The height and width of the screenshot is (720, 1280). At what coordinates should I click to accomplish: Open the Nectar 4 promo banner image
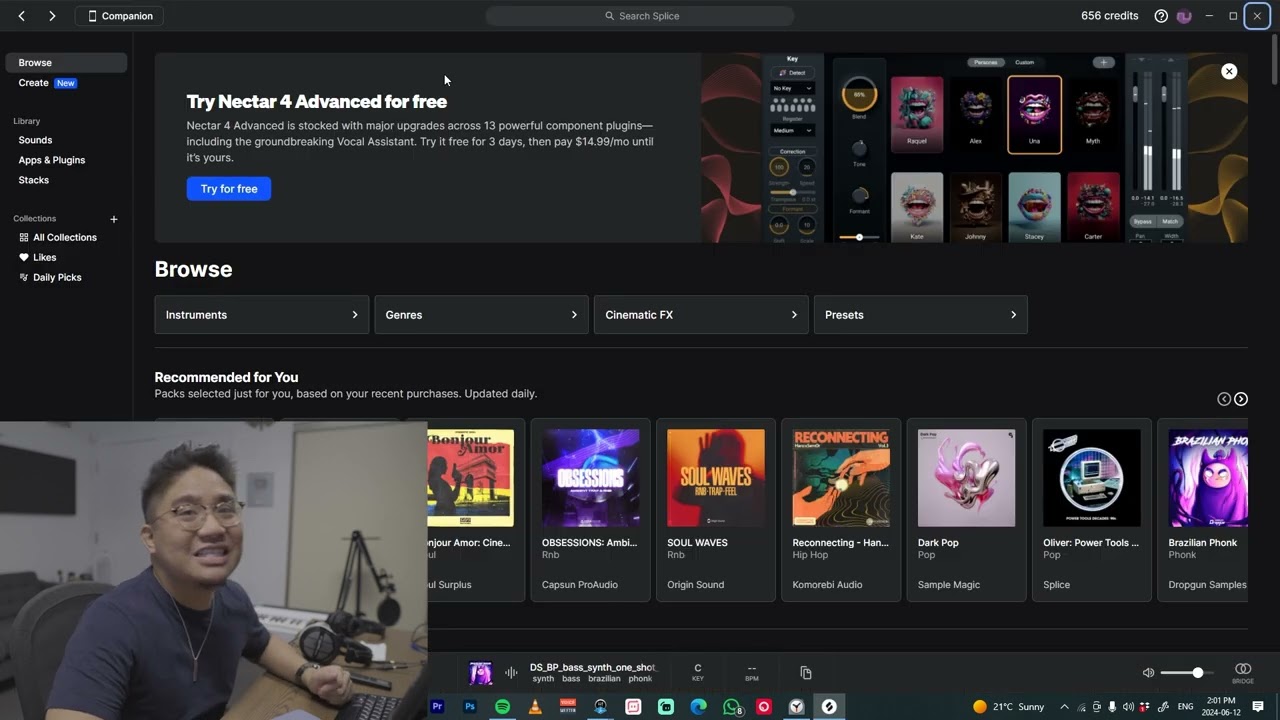[x=974, y=148]
